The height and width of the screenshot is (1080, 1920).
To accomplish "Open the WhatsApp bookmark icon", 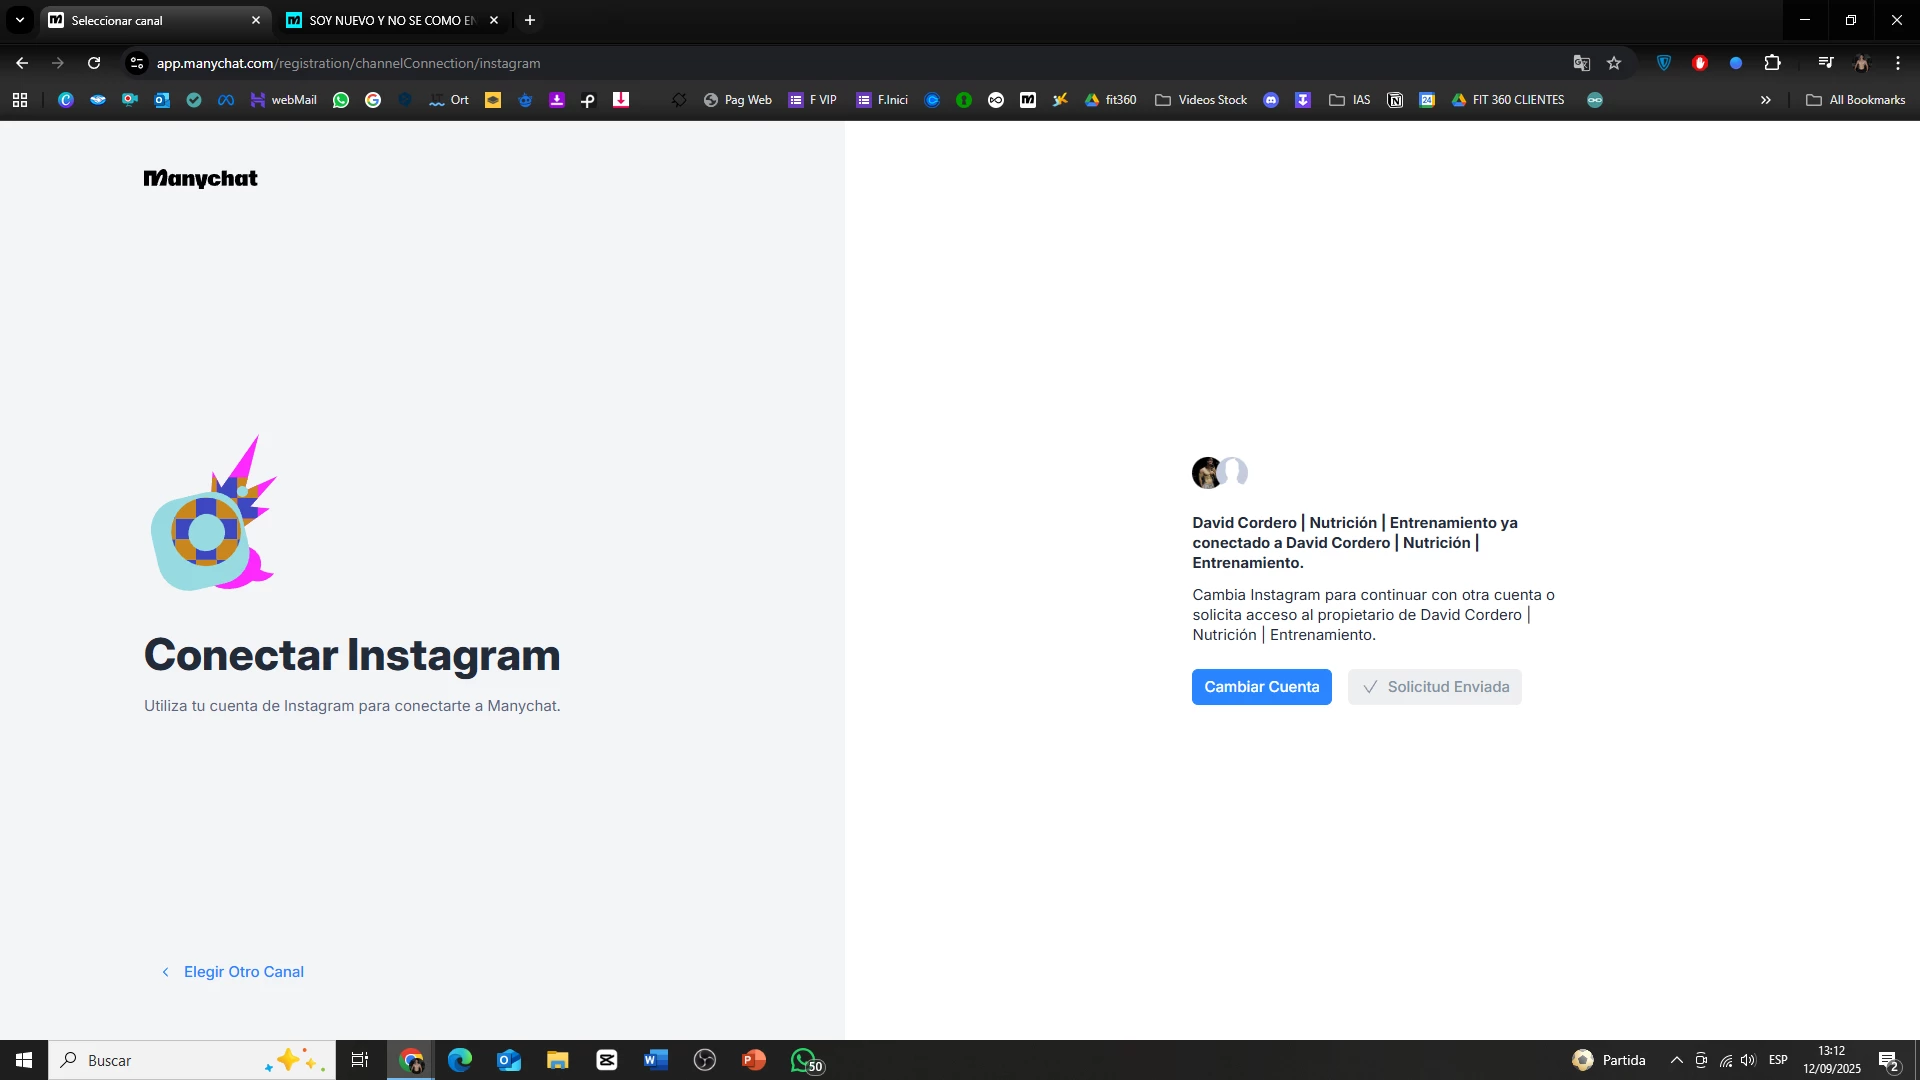I will click(x=341, y=100).
